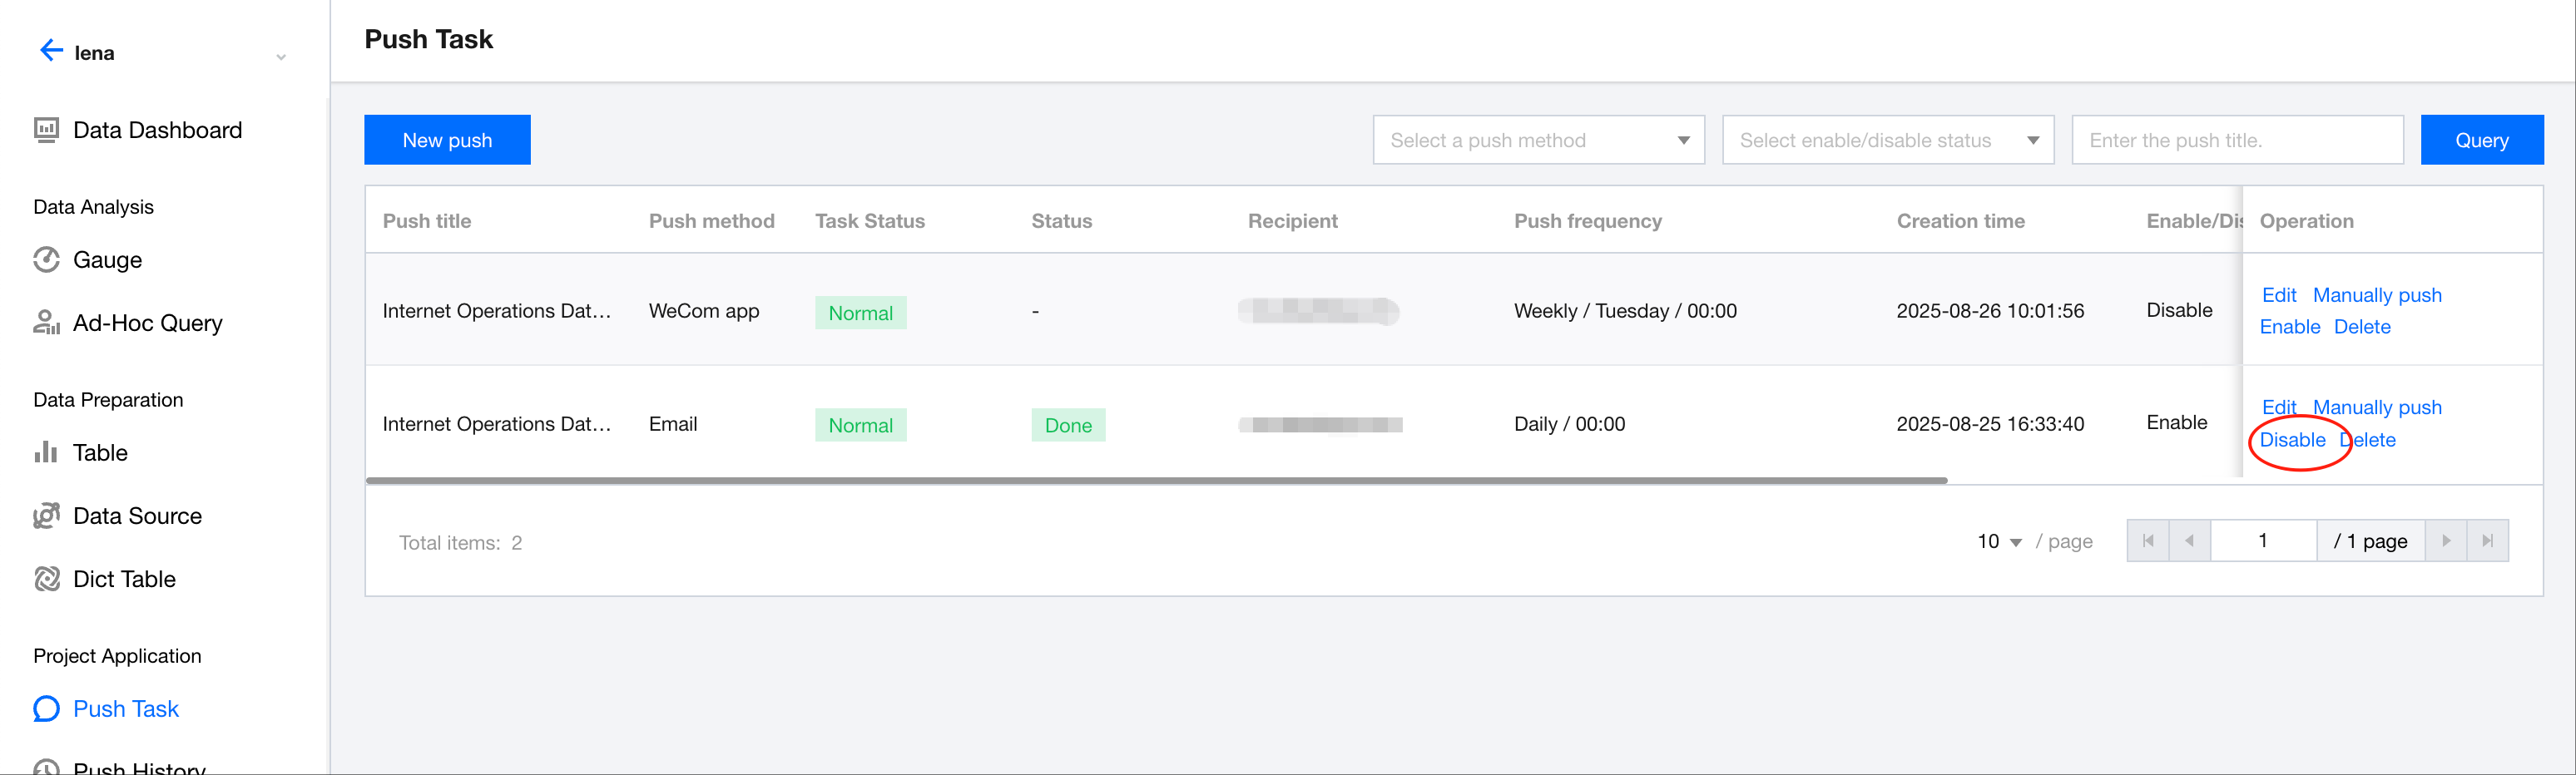The height and width of the screenshot is (775, 2576).
Task: Open the Data Dashboard icon in sidebar
Action: pos(46,130)
